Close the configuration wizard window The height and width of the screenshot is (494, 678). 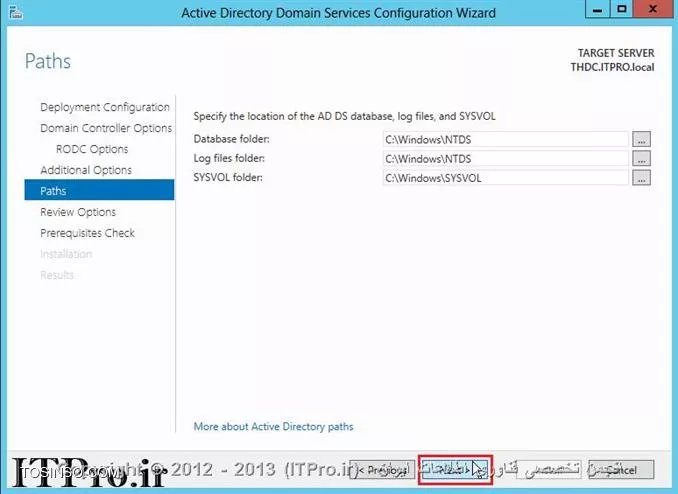pos(653,9)
